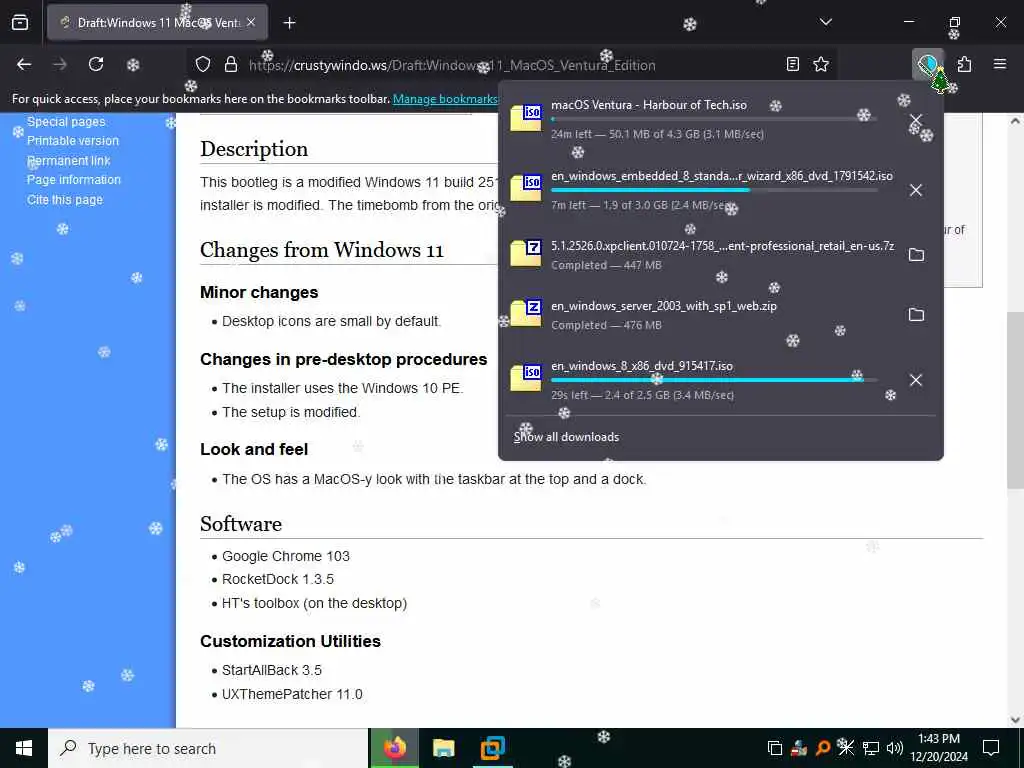Click progress bar of macOS Ventura download

click(x=714, y=119)
